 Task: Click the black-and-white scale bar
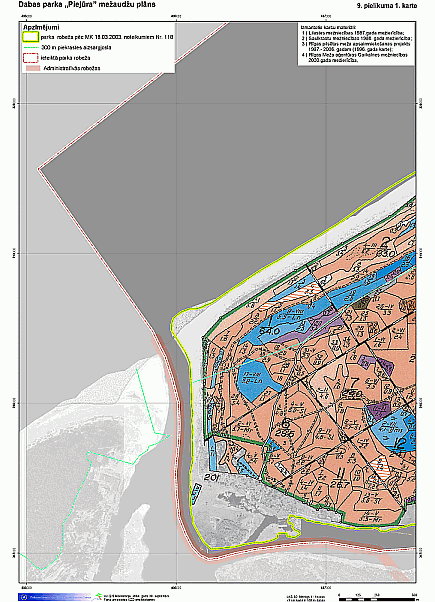pyautogui.click(x=378, y=599)
